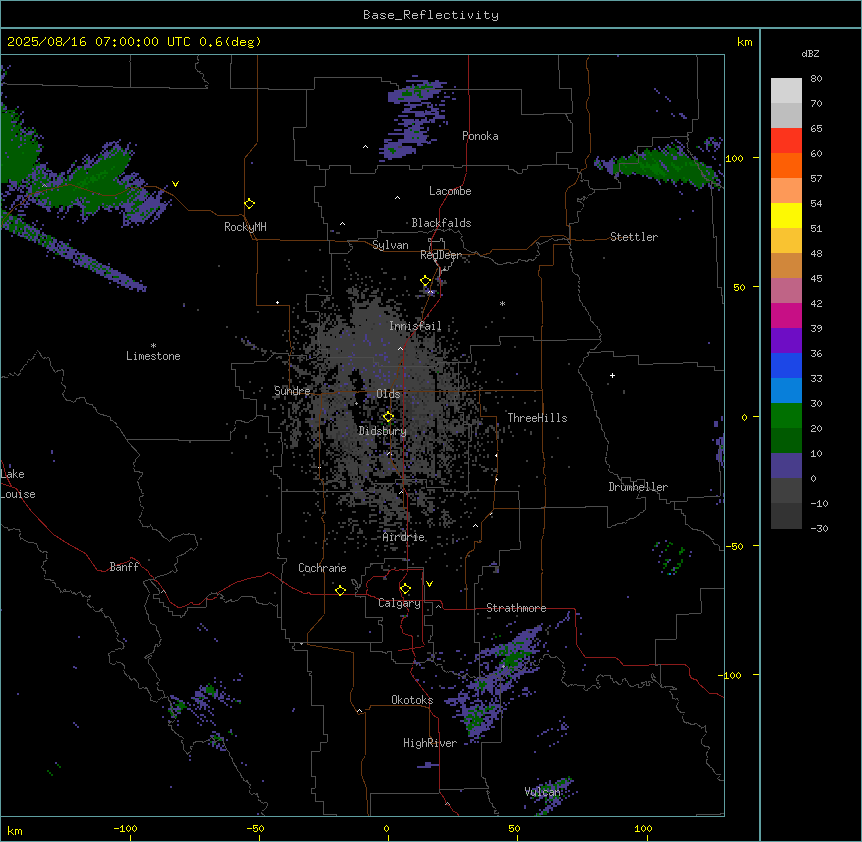Click the -50 tick label on right axis

point(734,546)
